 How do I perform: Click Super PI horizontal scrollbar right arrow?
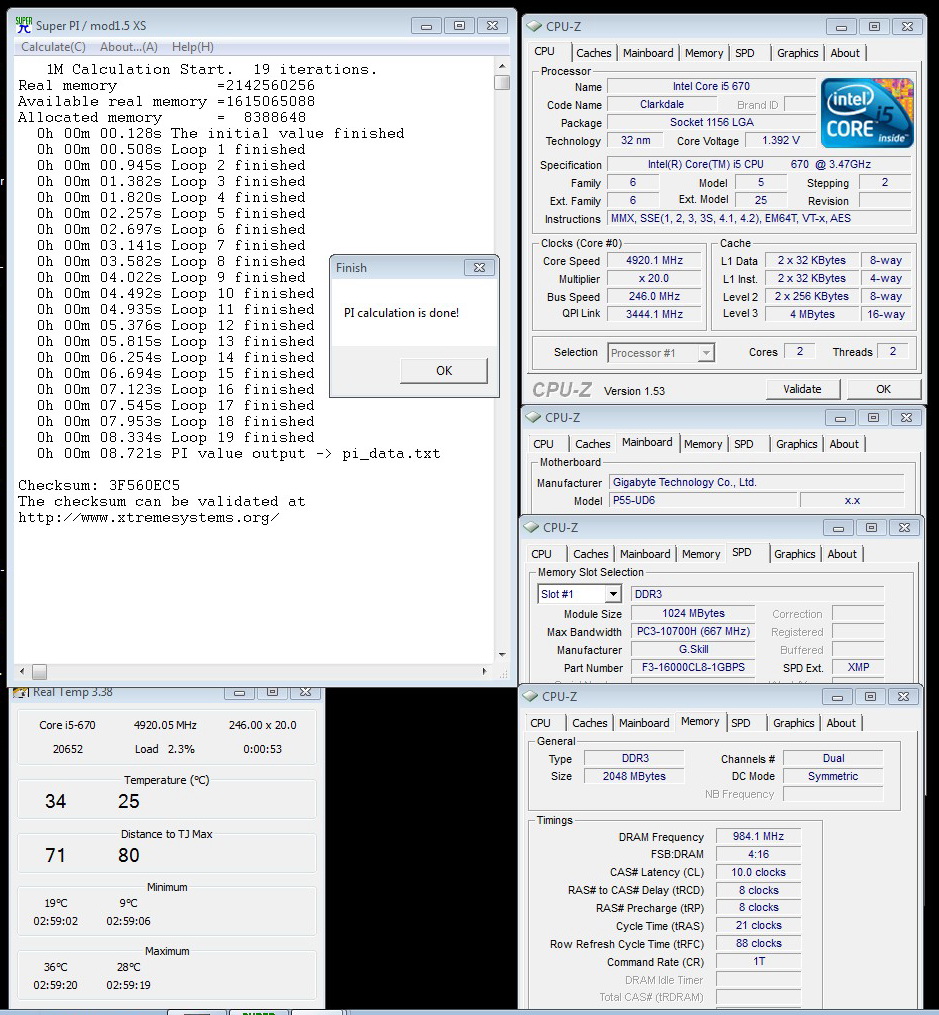pos(485,672)
